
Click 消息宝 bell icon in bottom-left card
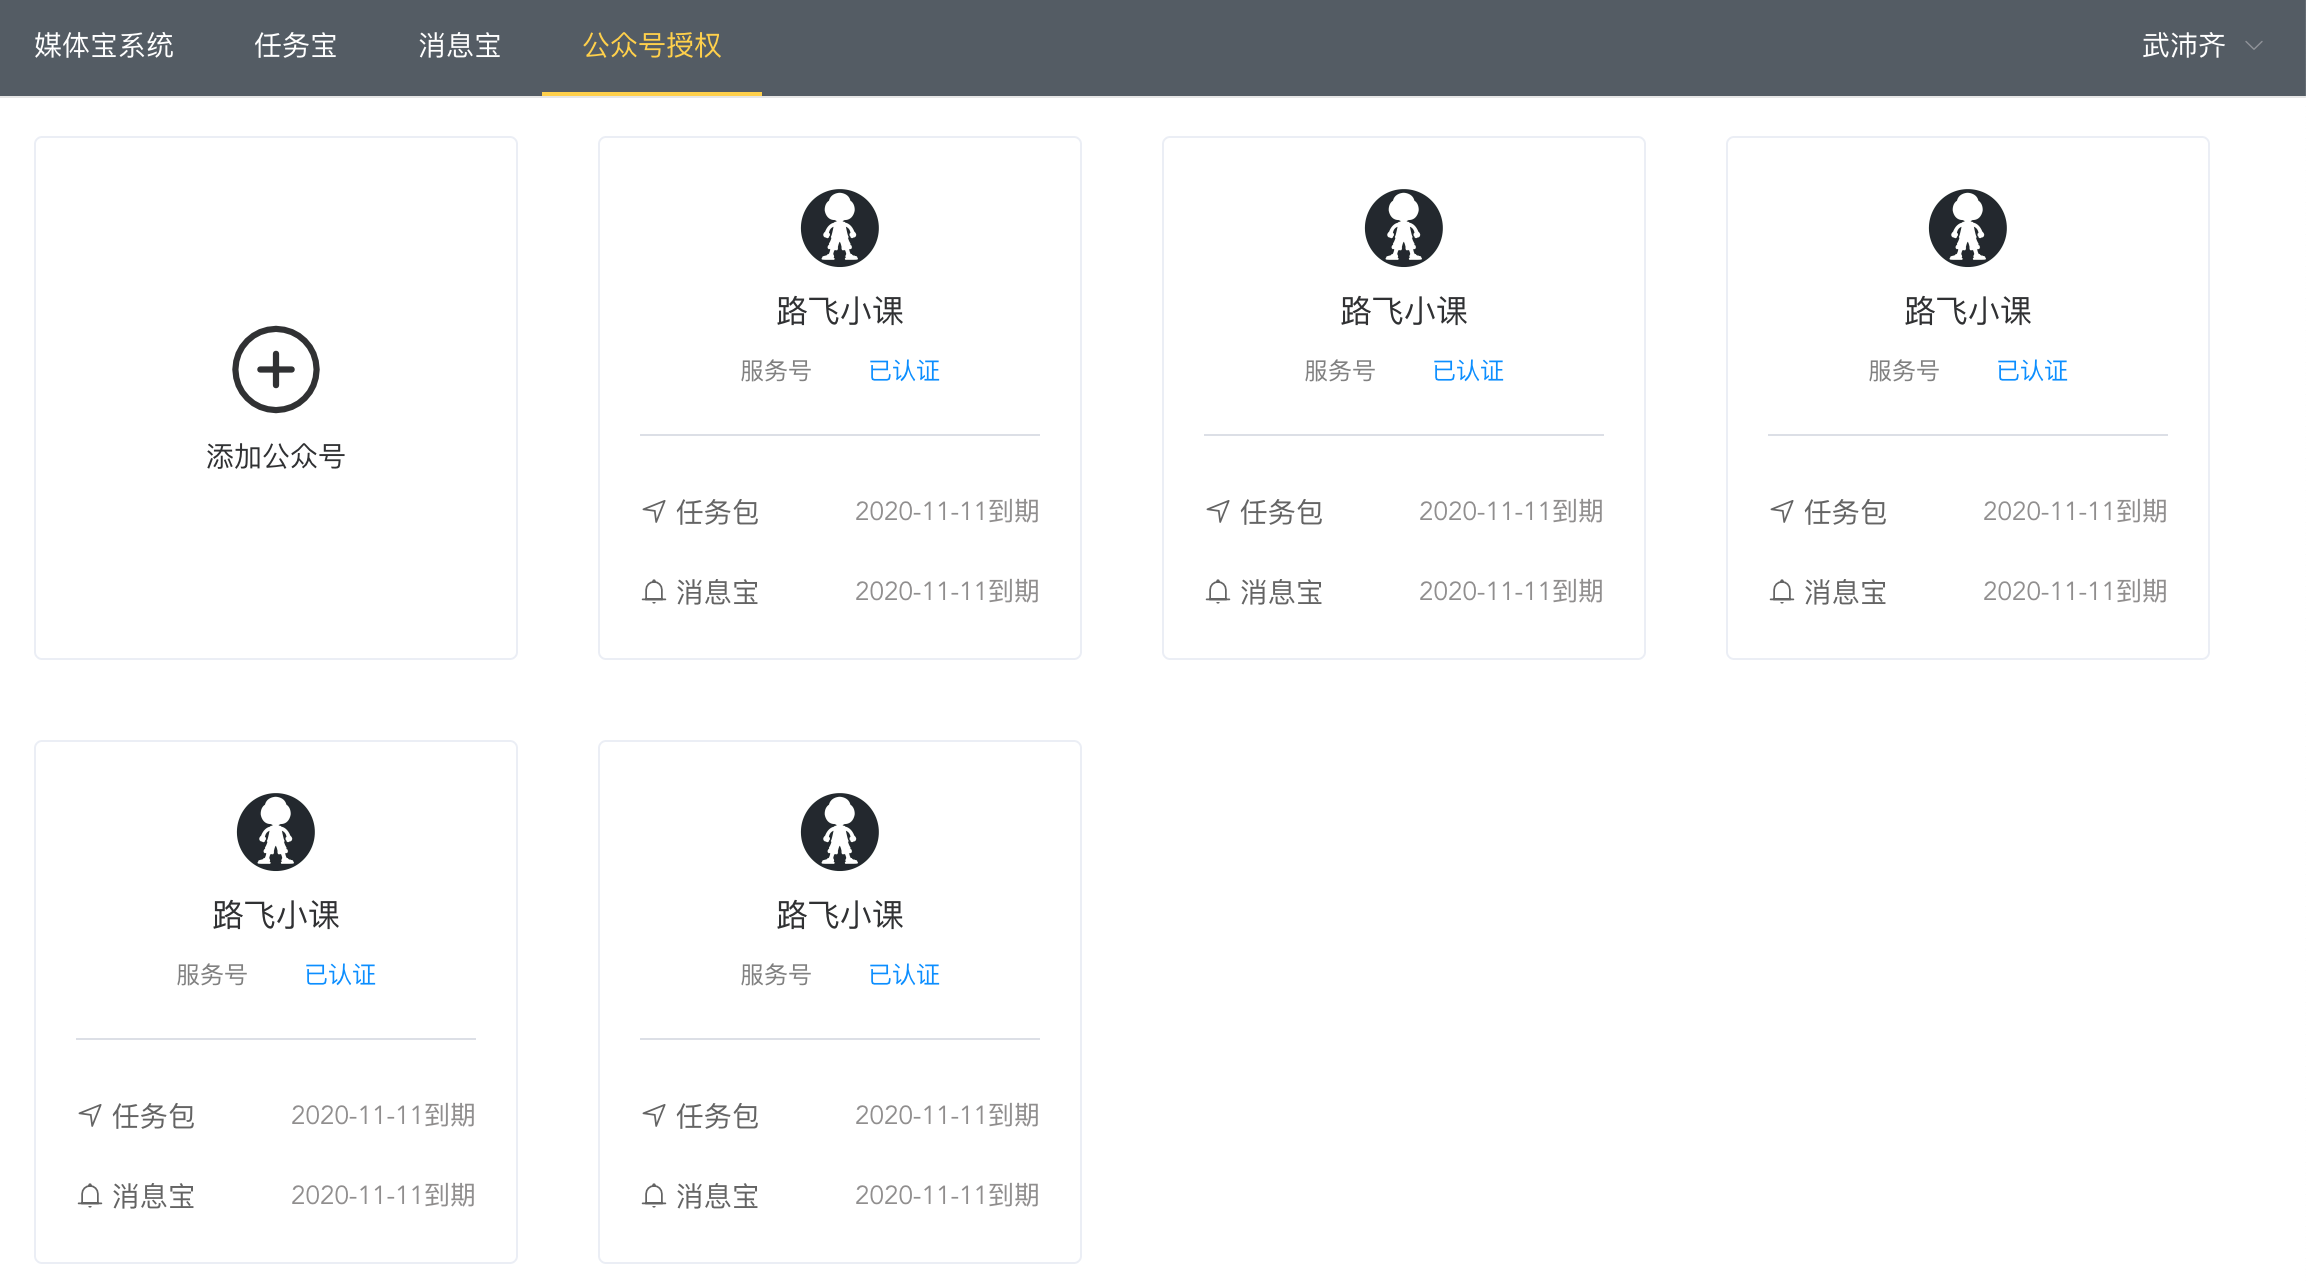tap(90, 1196)
